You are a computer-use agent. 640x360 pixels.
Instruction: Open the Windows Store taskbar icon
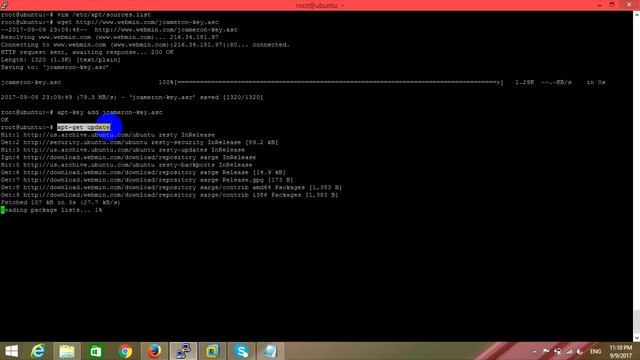click(x=96, y=351)
